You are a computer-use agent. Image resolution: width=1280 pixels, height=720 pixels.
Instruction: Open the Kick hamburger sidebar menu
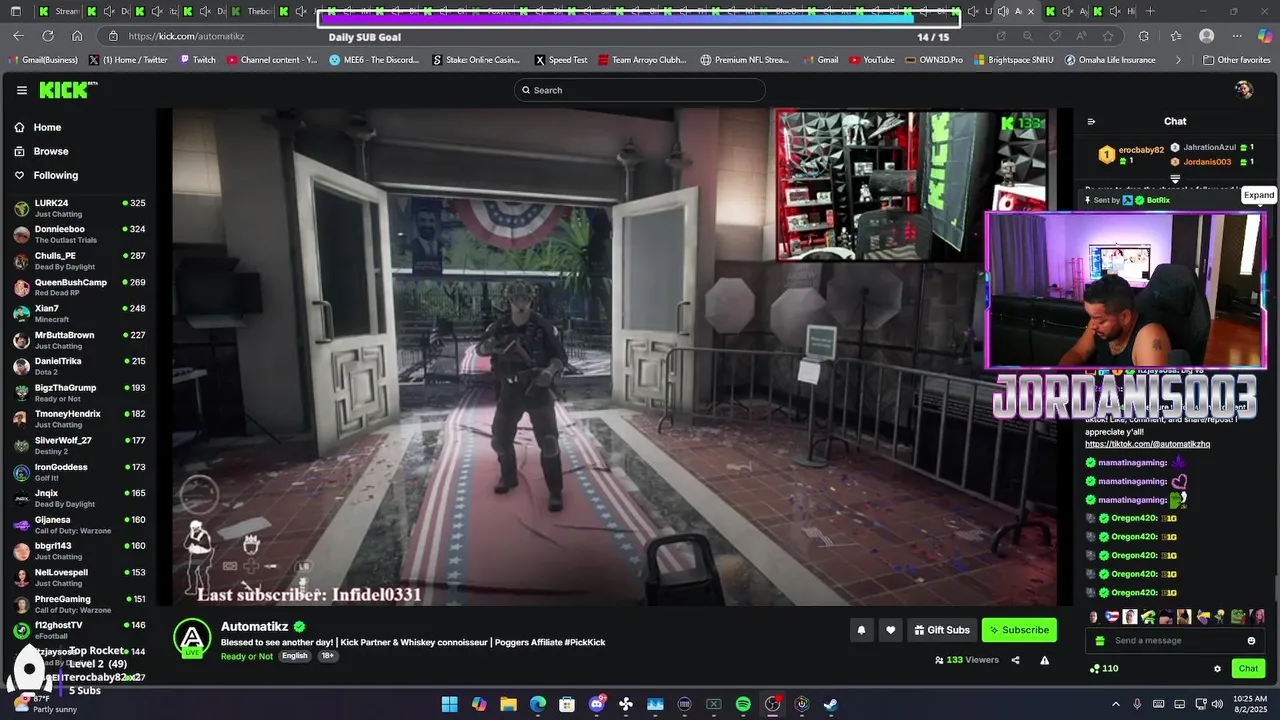coord(22,90)
